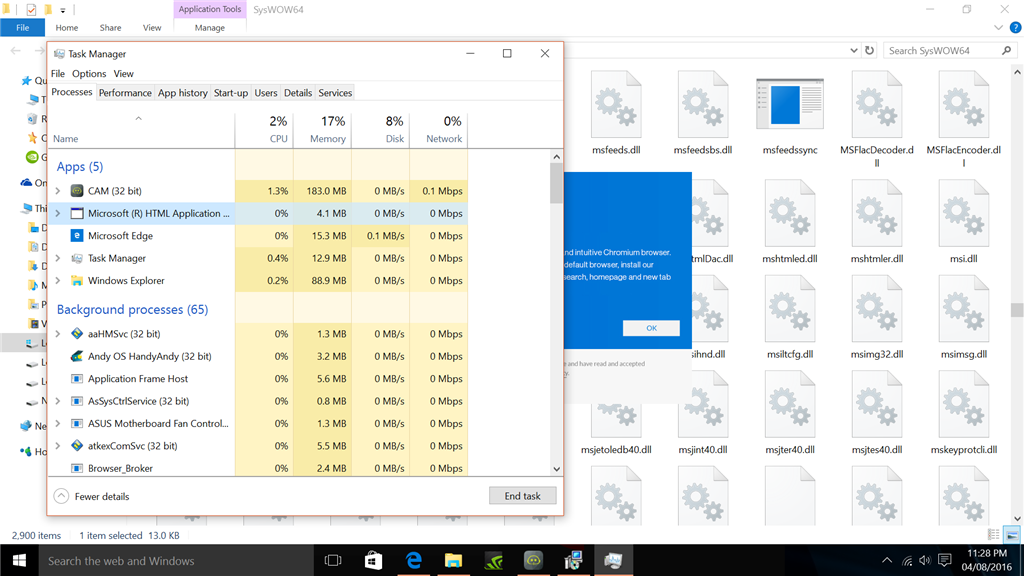Image resolution: width=1024 pixels, height=576 pixels.
Task: Open the Explorer address bar history dropdown
Action: 854,50
